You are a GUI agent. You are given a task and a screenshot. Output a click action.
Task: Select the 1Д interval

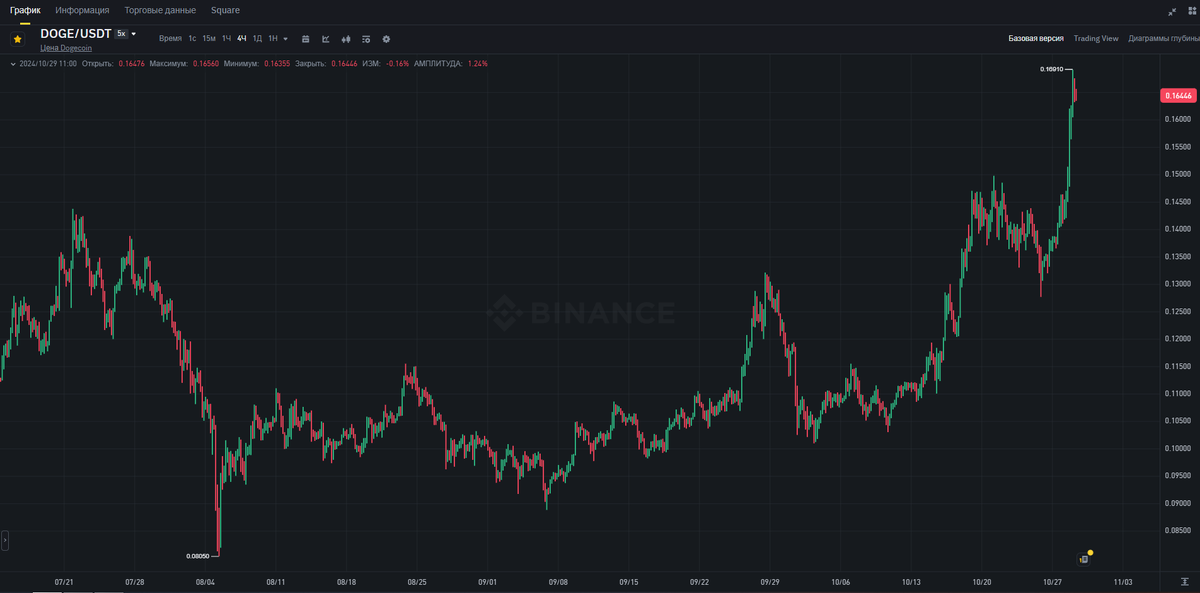point(257,38)
